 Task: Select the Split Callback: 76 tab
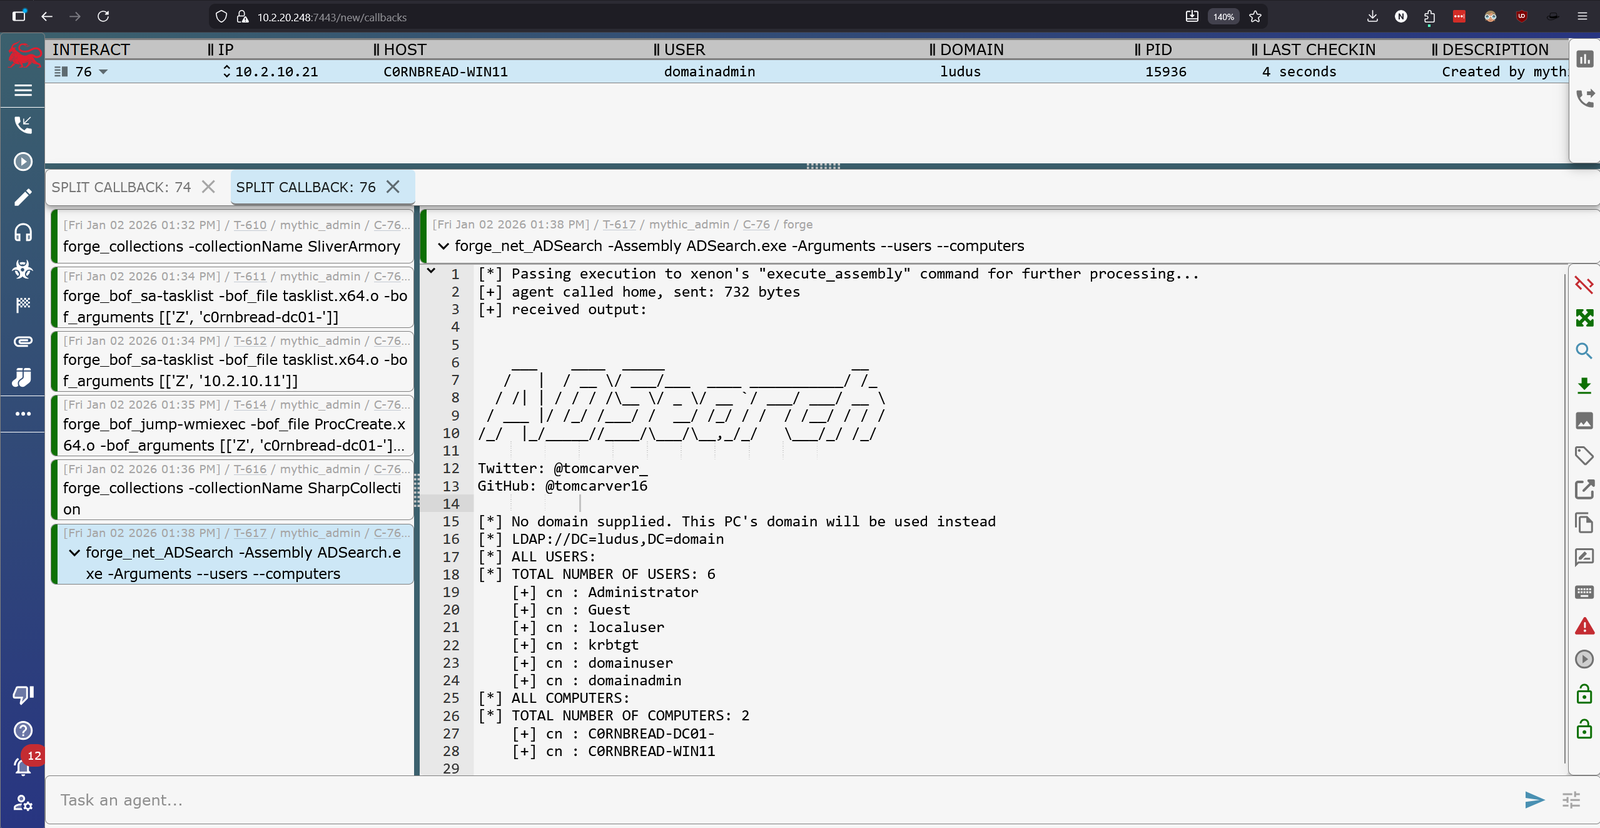(x=306, y=187)
